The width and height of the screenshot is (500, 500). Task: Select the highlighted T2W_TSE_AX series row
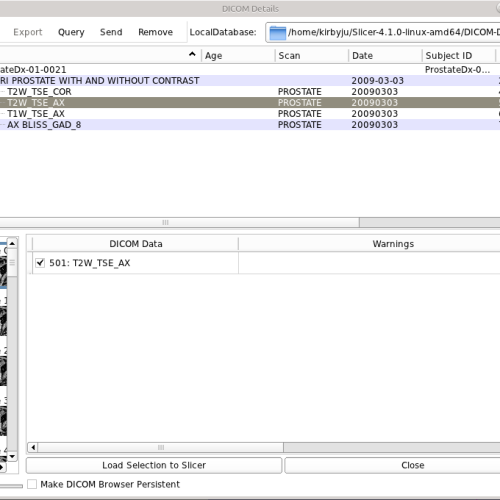pyautogui.click(x=250, y=103)
